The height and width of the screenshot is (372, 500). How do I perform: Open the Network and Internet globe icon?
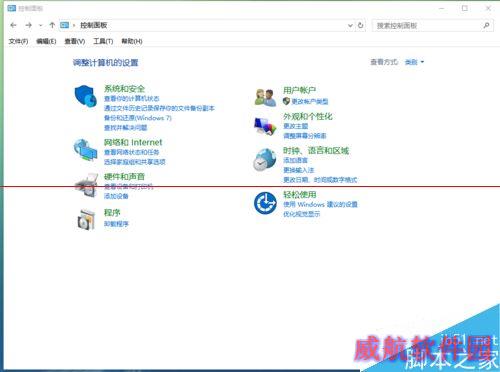(x=85, y=150)
